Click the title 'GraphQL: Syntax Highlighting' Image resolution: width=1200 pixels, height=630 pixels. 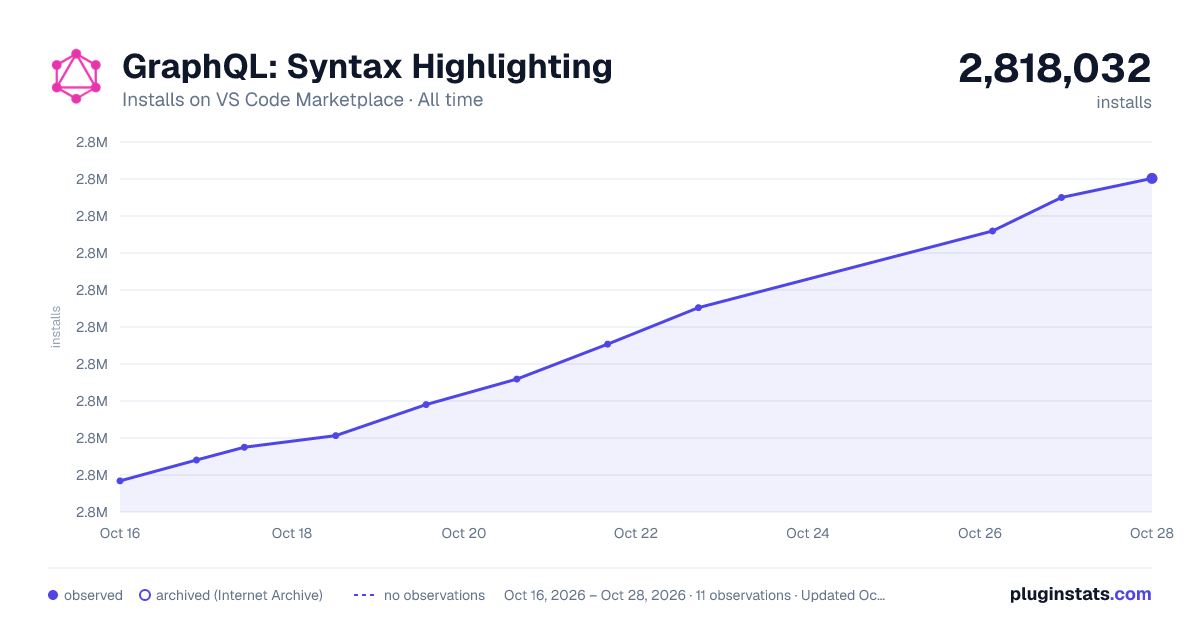click(367, 67)
